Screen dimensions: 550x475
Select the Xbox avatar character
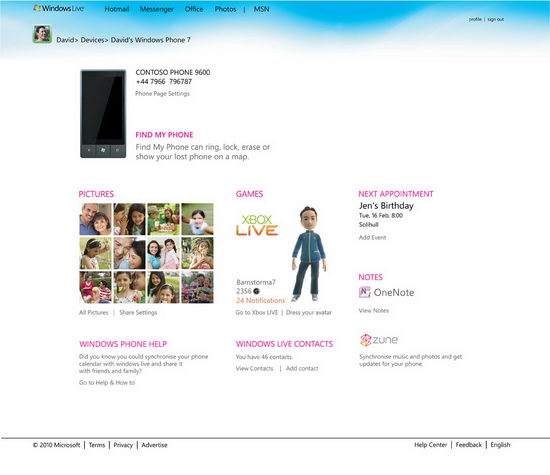pyautogui.click(x=309, y=254)
